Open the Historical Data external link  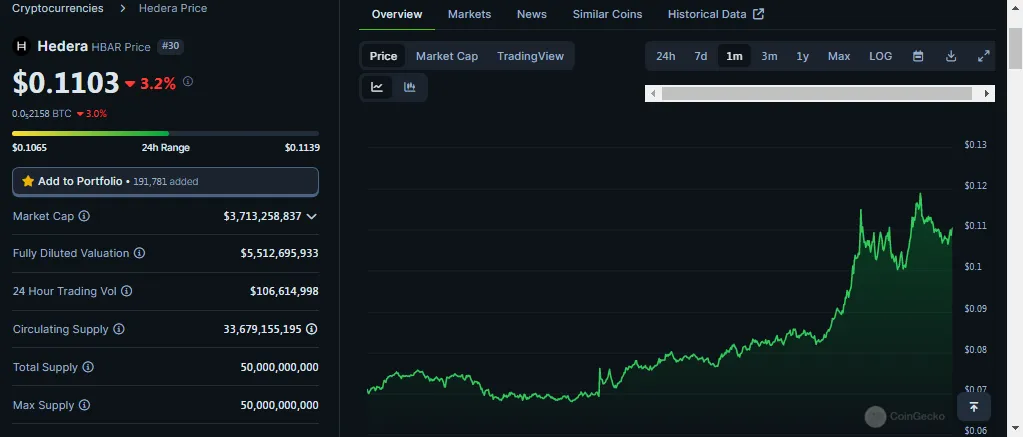point(716,14)
